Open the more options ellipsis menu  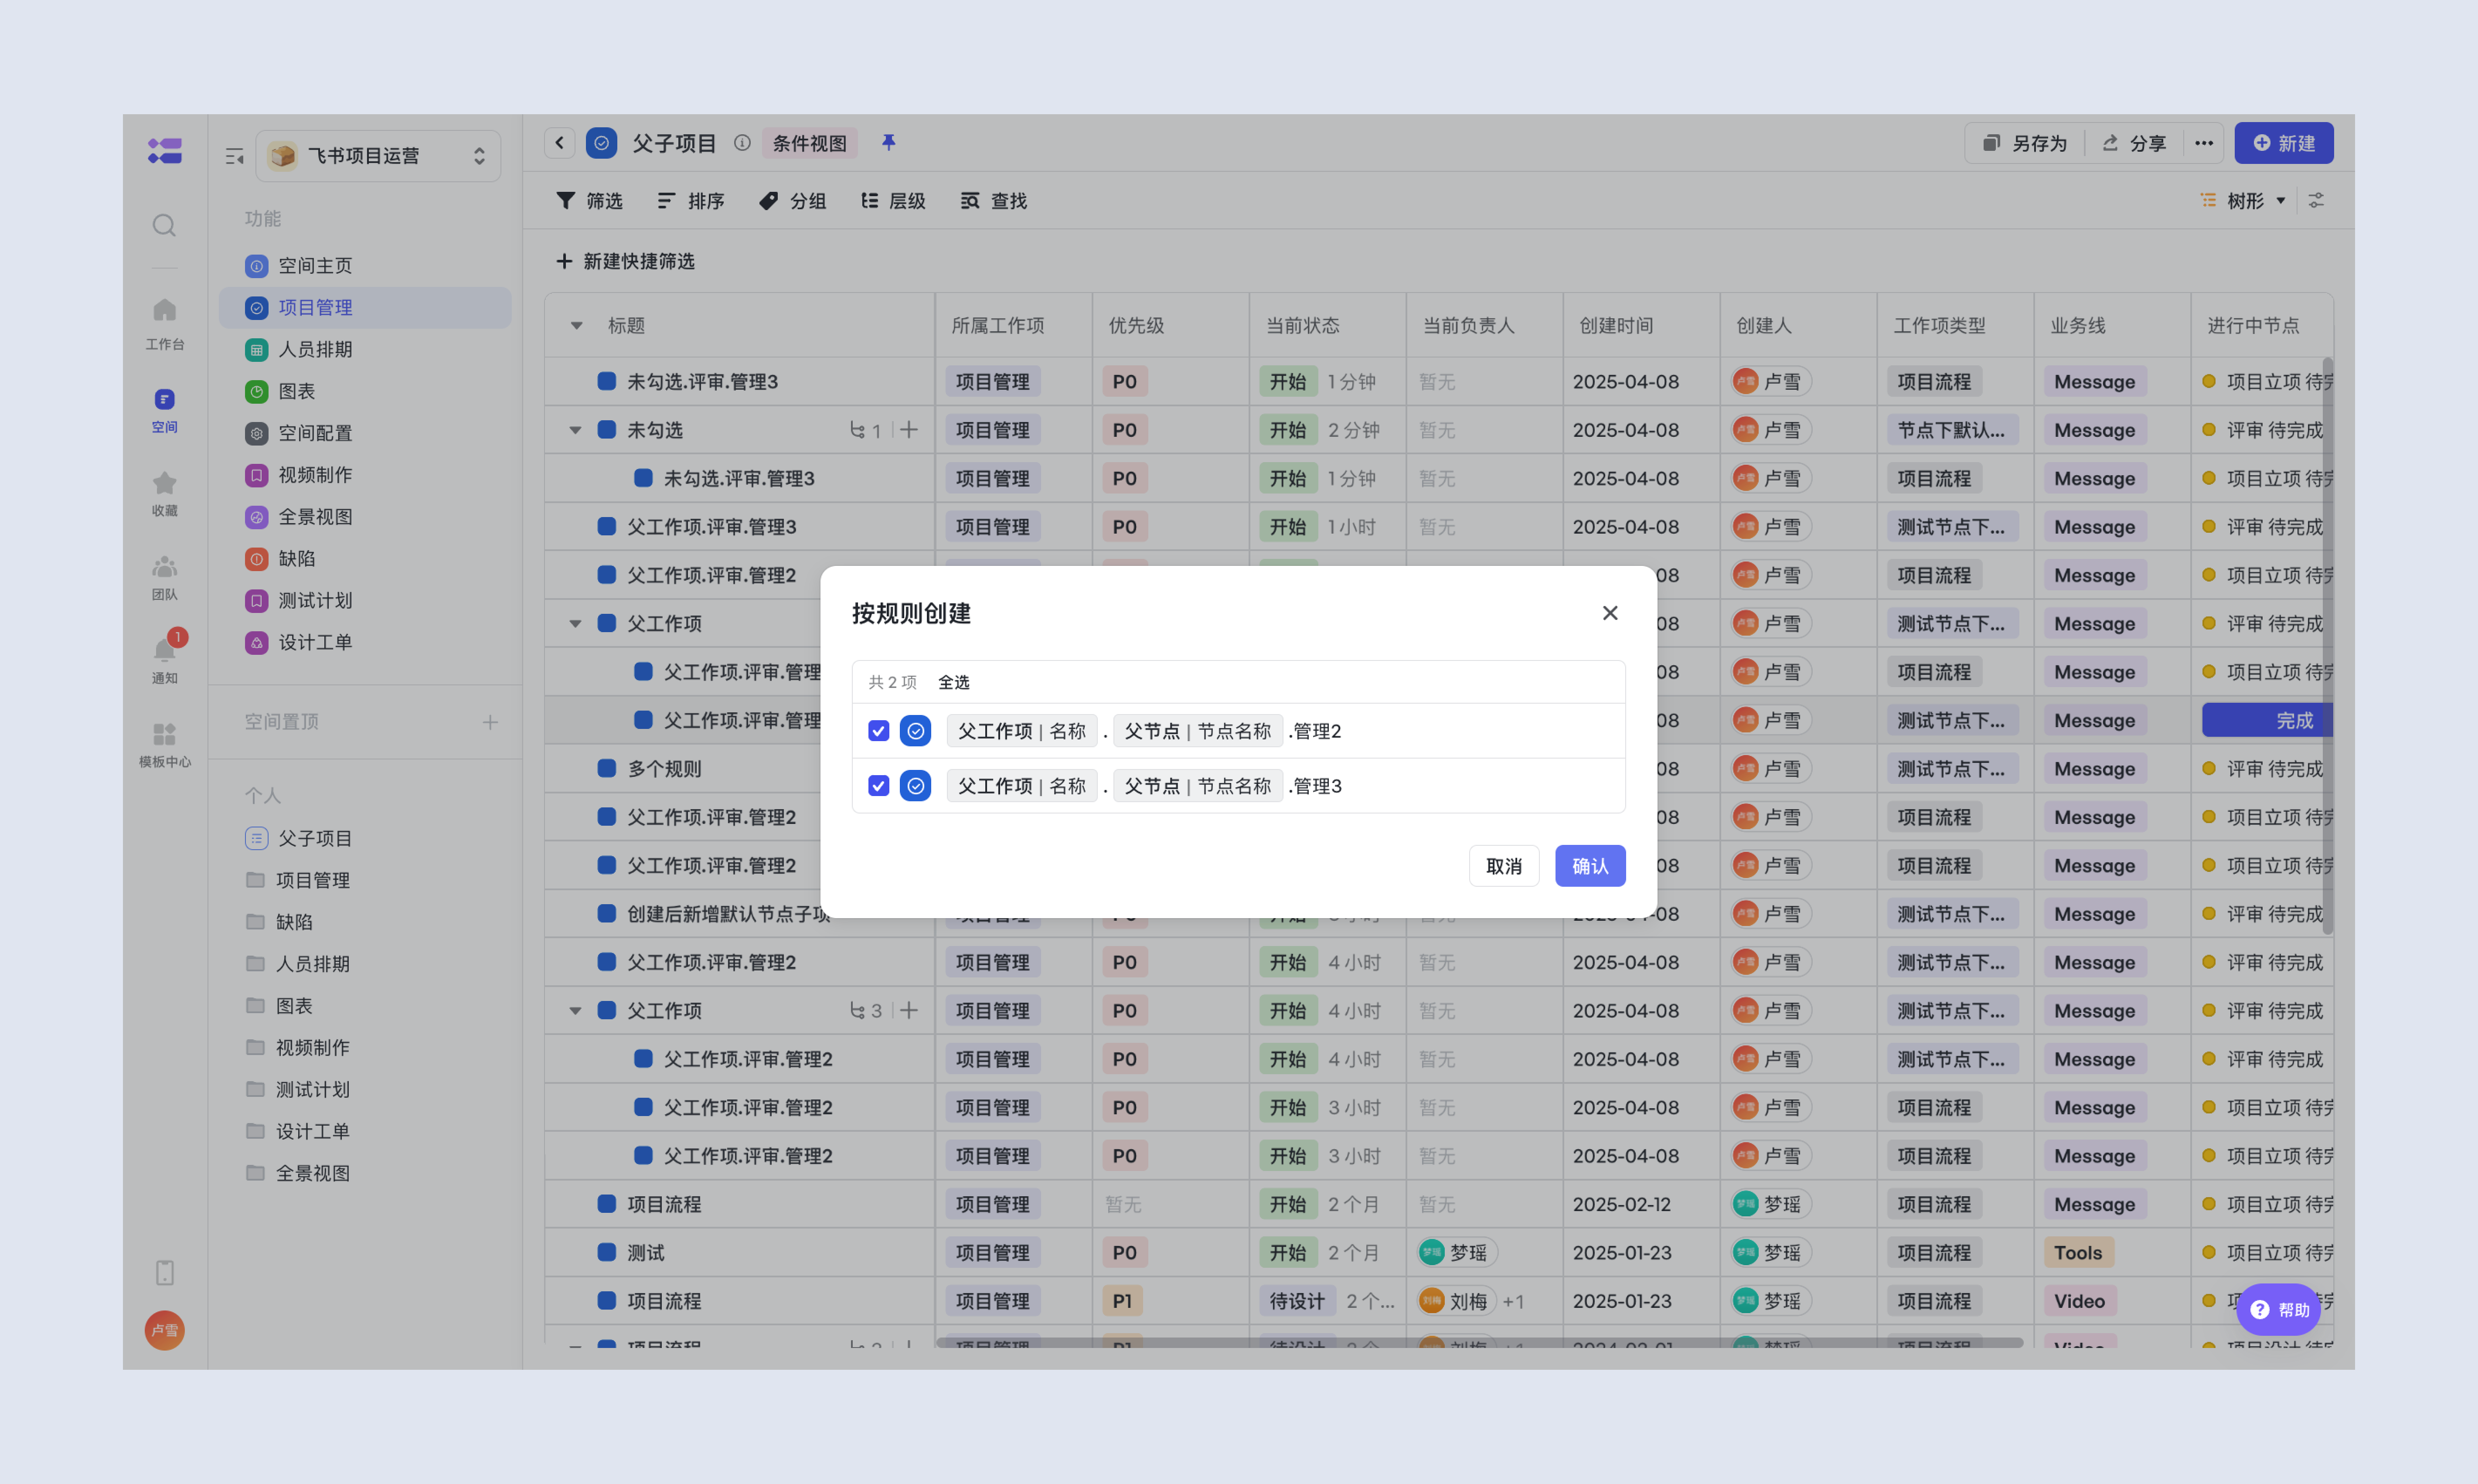[2204, 143]
